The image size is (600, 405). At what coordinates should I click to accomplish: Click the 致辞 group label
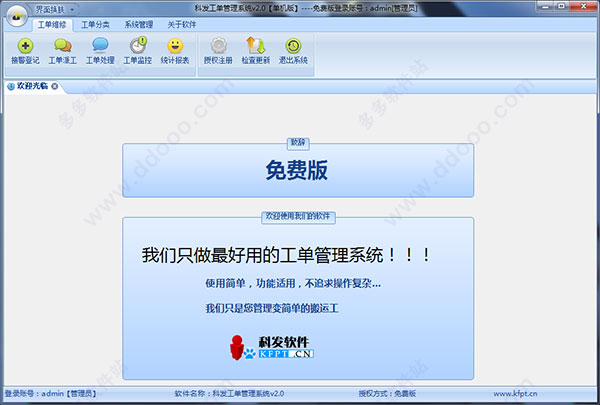coord(298,143)
